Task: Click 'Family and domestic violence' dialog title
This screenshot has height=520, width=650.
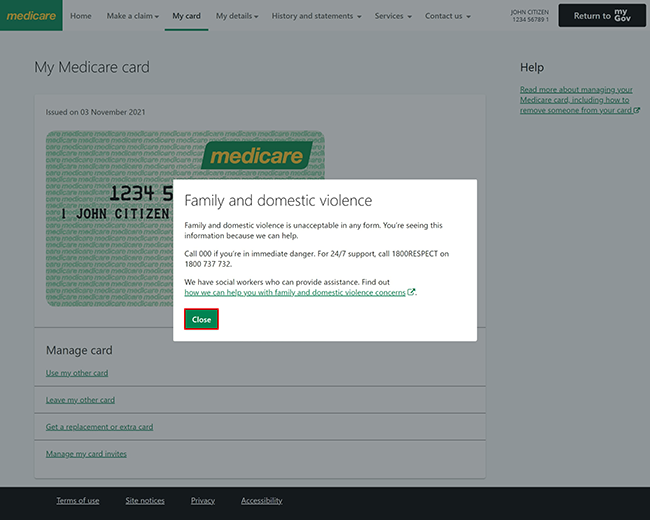Action: (x=278, y=201)
